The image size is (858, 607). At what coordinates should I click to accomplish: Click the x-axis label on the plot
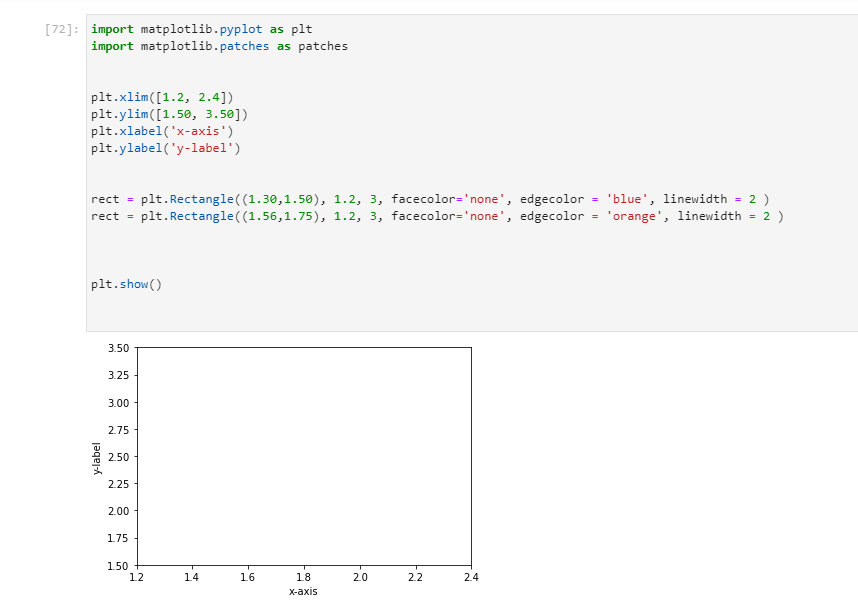pyautogui.click(x=303, y=591)
